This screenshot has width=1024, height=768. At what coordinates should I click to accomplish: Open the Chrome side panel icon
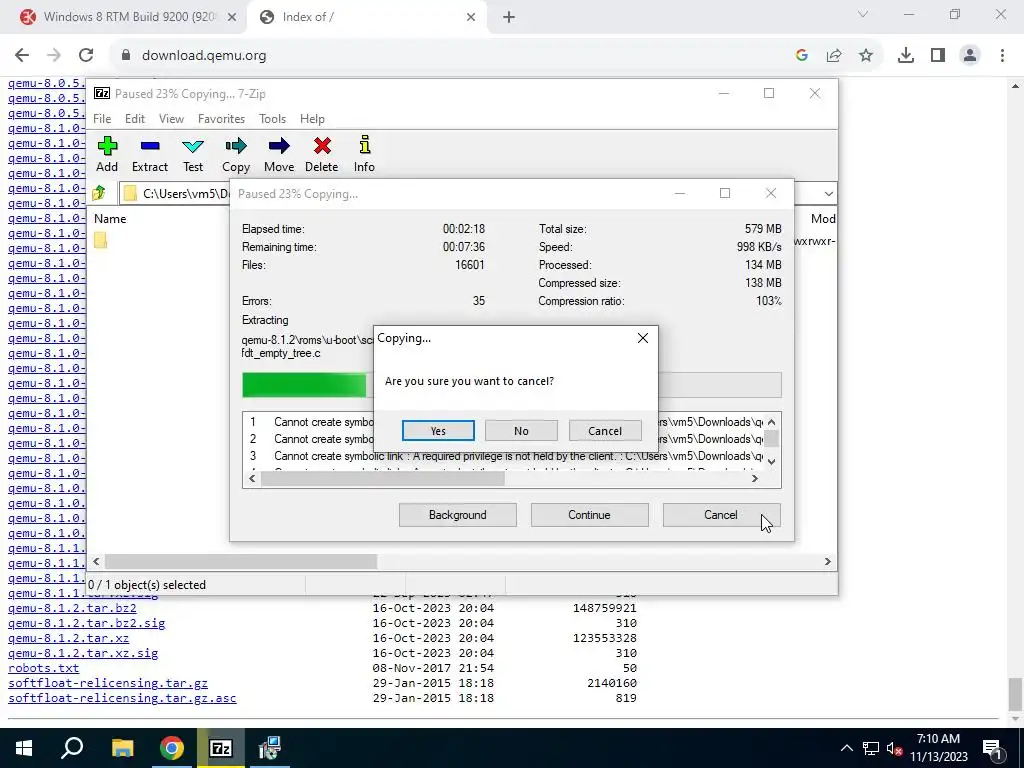pos(938,56)
